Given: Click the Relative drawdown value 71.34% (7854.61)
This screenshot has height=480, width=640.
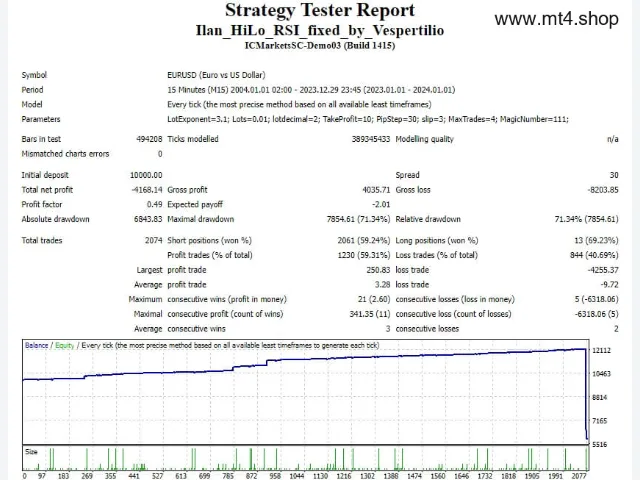Looking at the screenshot, I should (x=587, y=219).
